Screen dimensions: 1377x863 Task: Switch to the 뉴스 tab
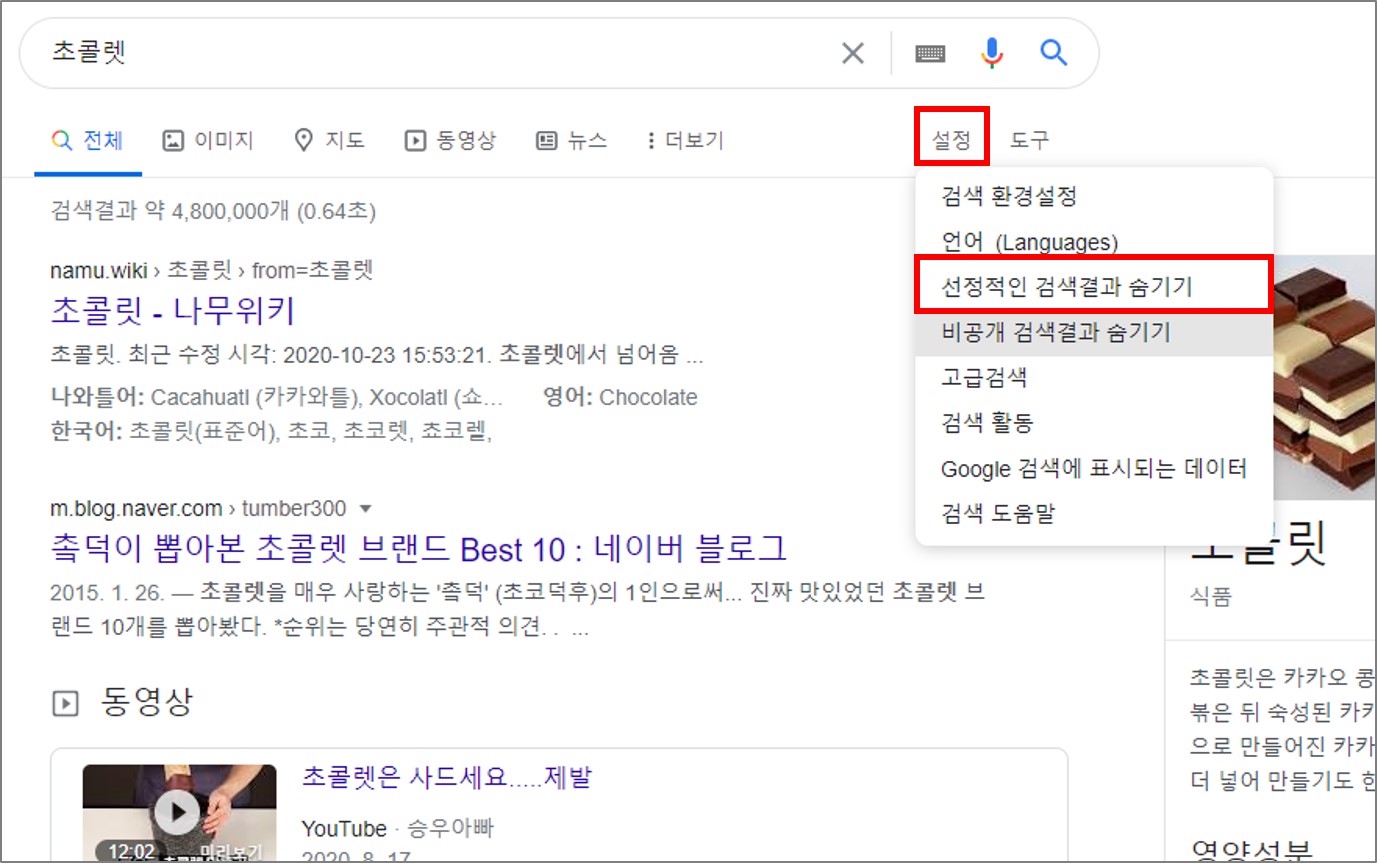click(x=571, y=141)
